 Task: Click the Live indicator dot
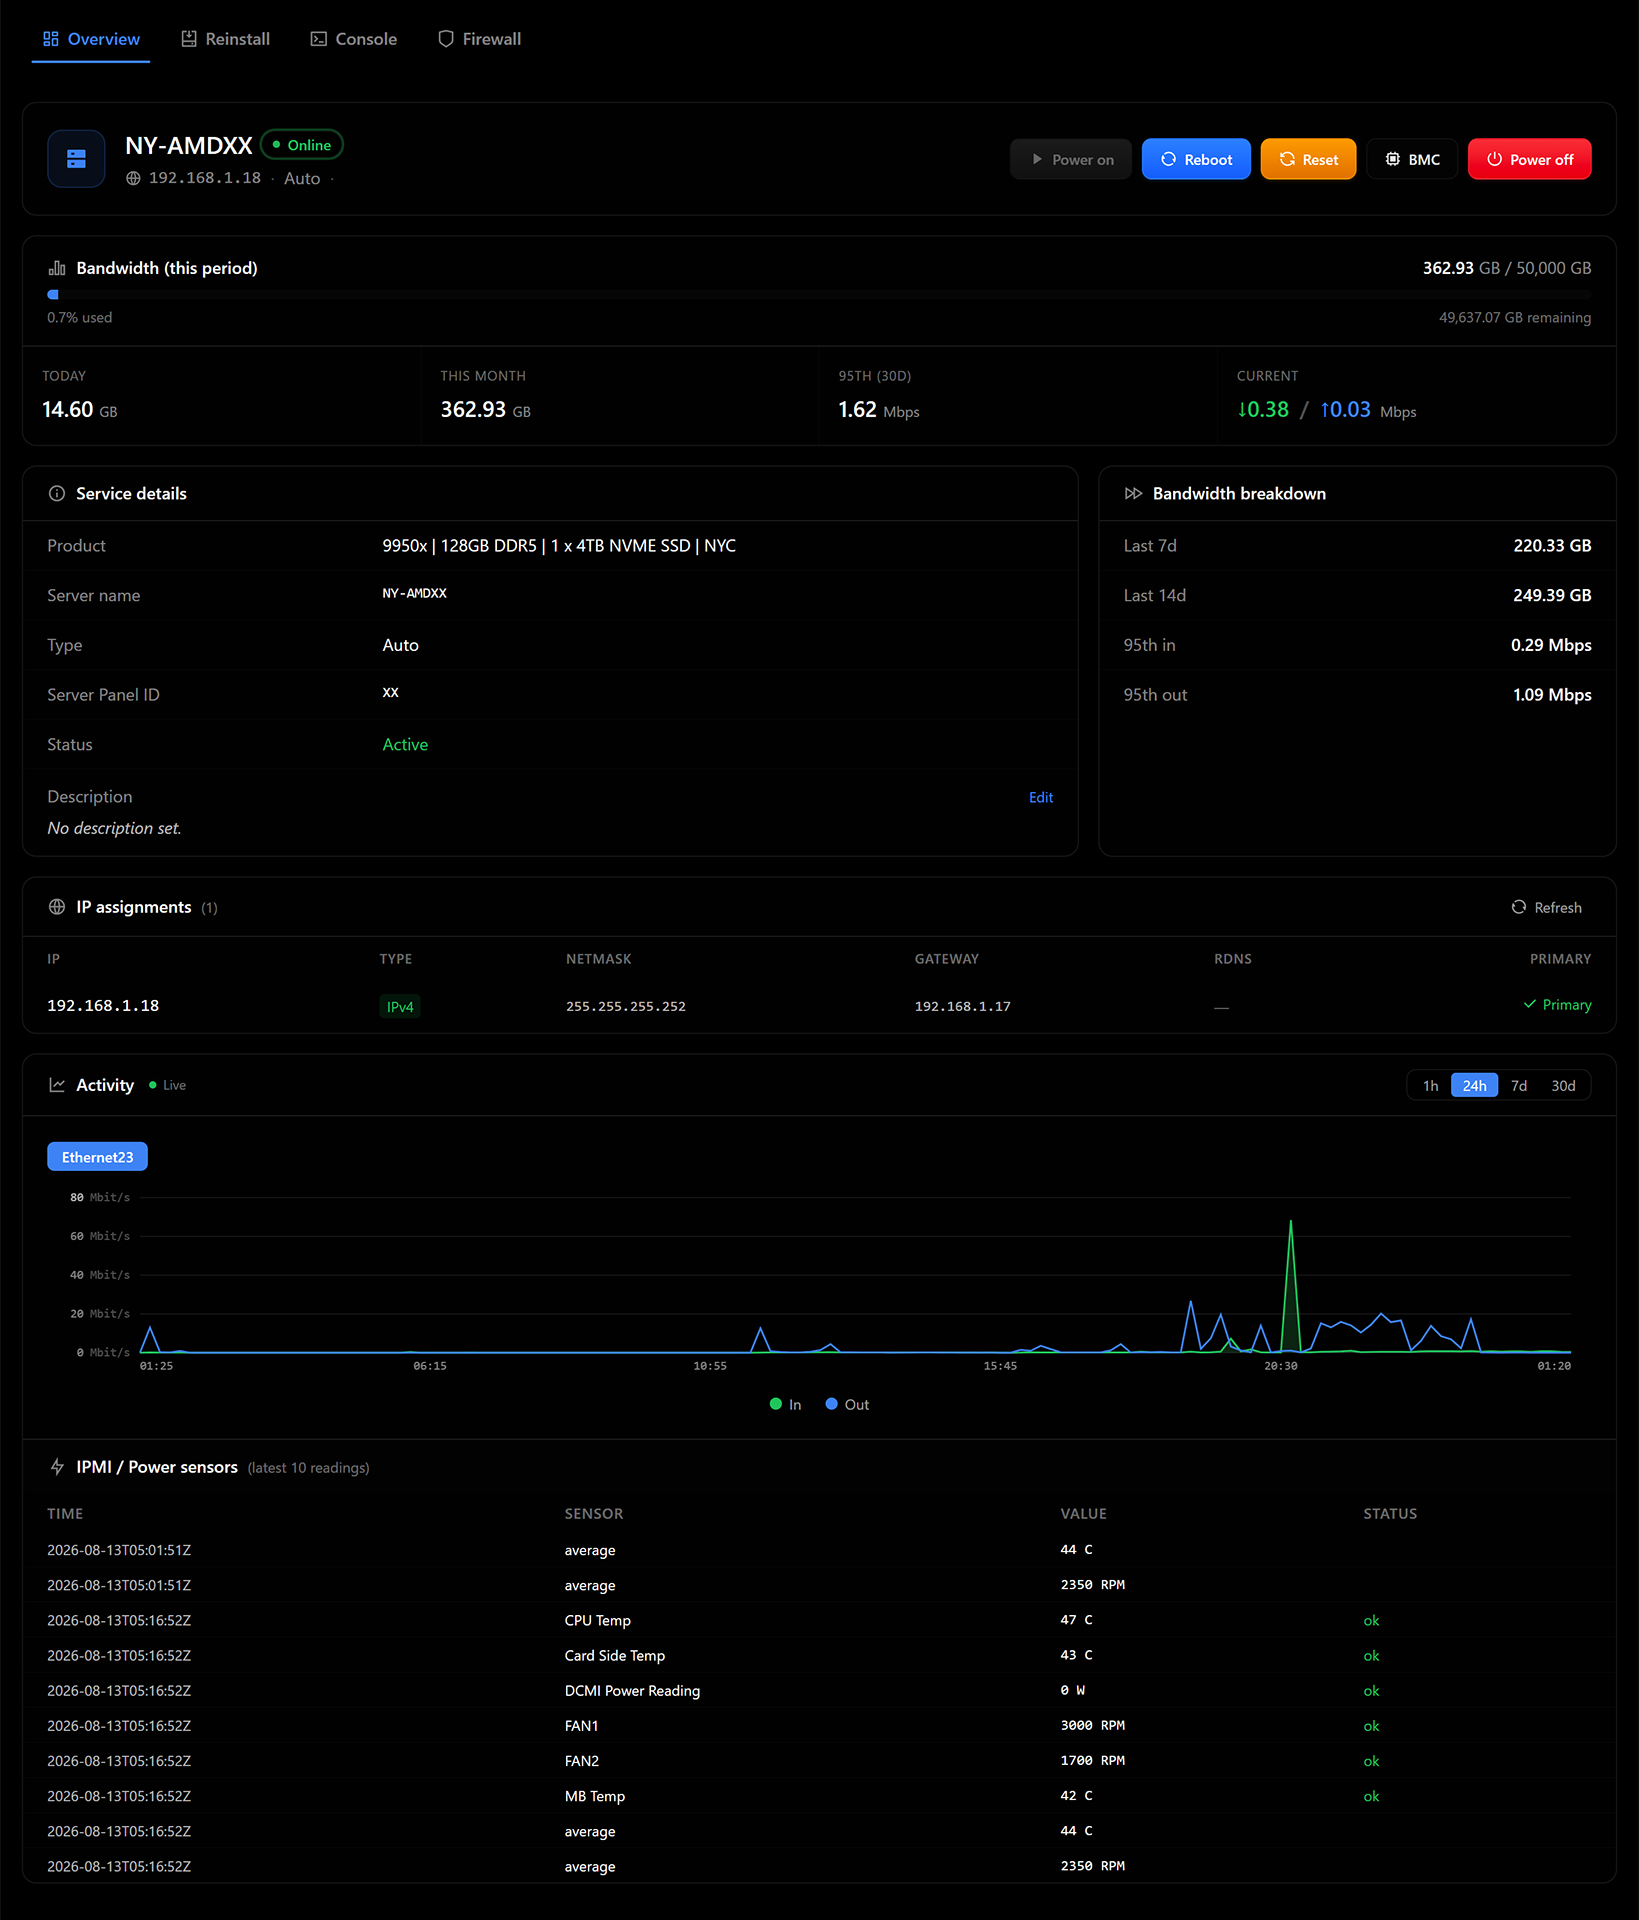point(153,1085)
